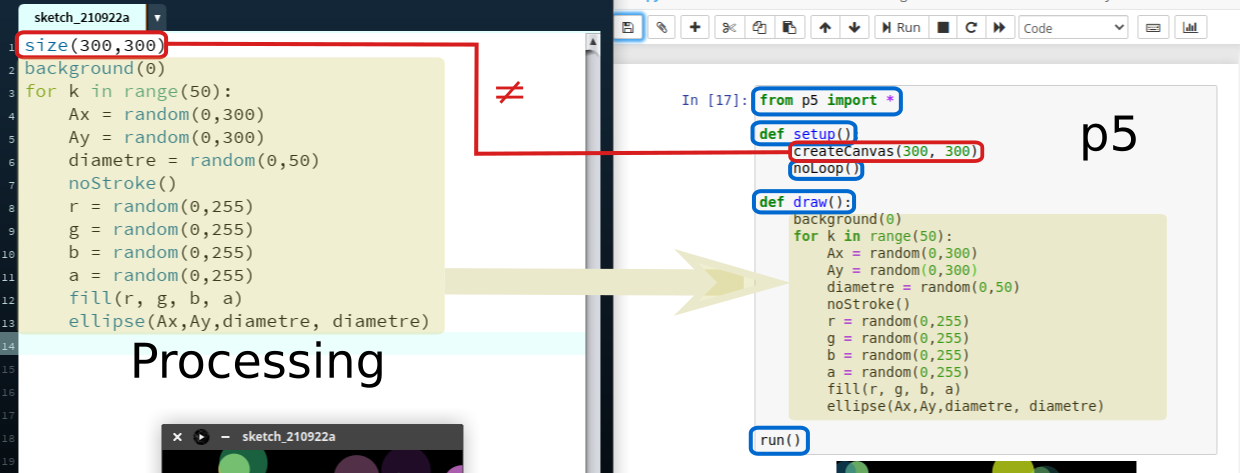Click the bar chart icon in Jupyter toolbar
The image size is (1240, 473).
(1190, 28)
